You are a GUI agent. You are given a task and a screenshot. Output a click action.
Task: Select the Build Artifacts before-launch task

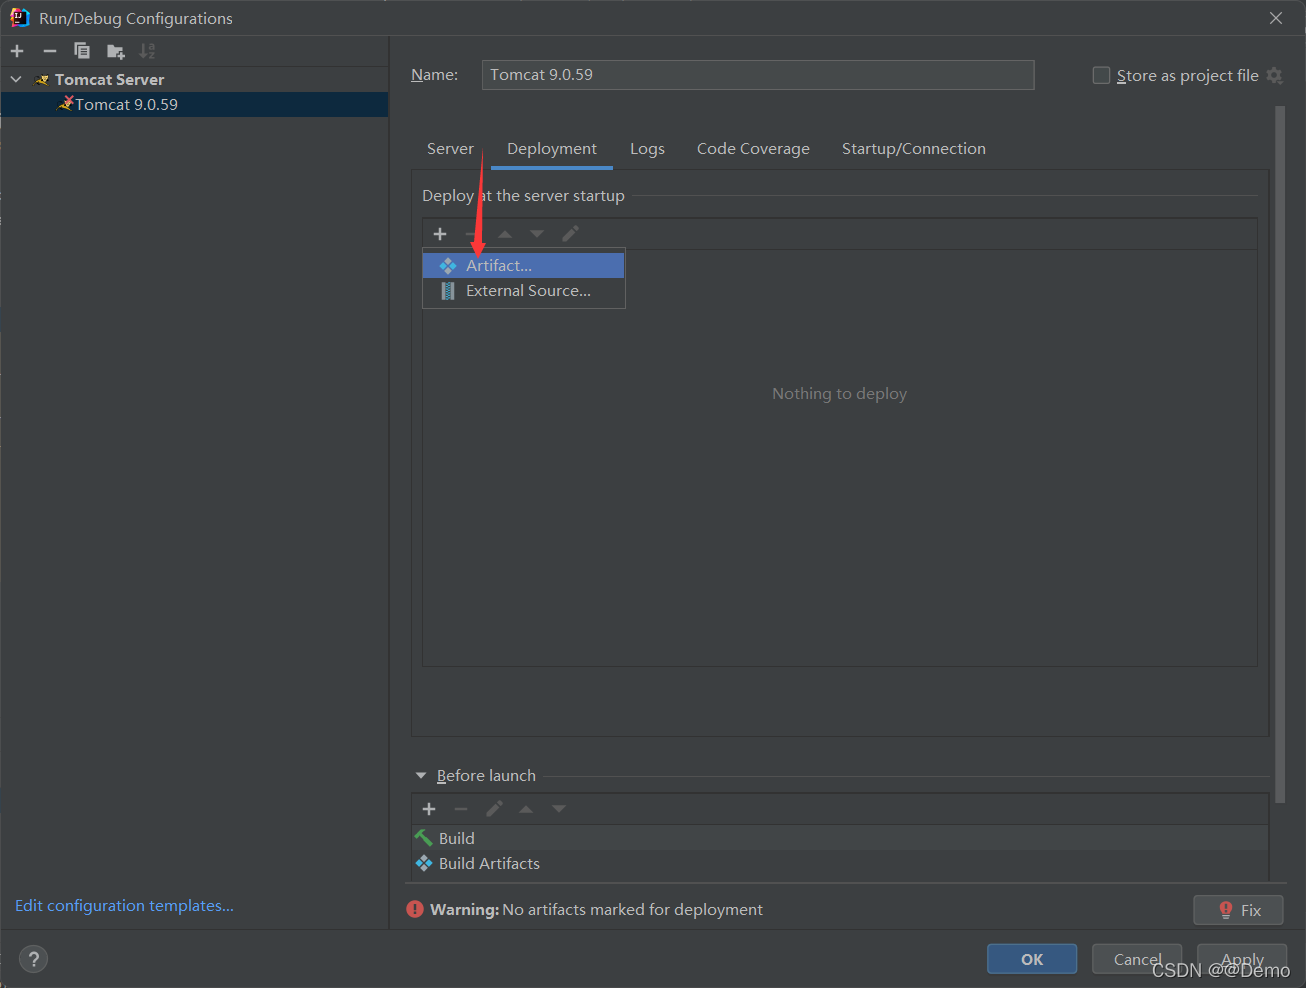tap(840, 863)
